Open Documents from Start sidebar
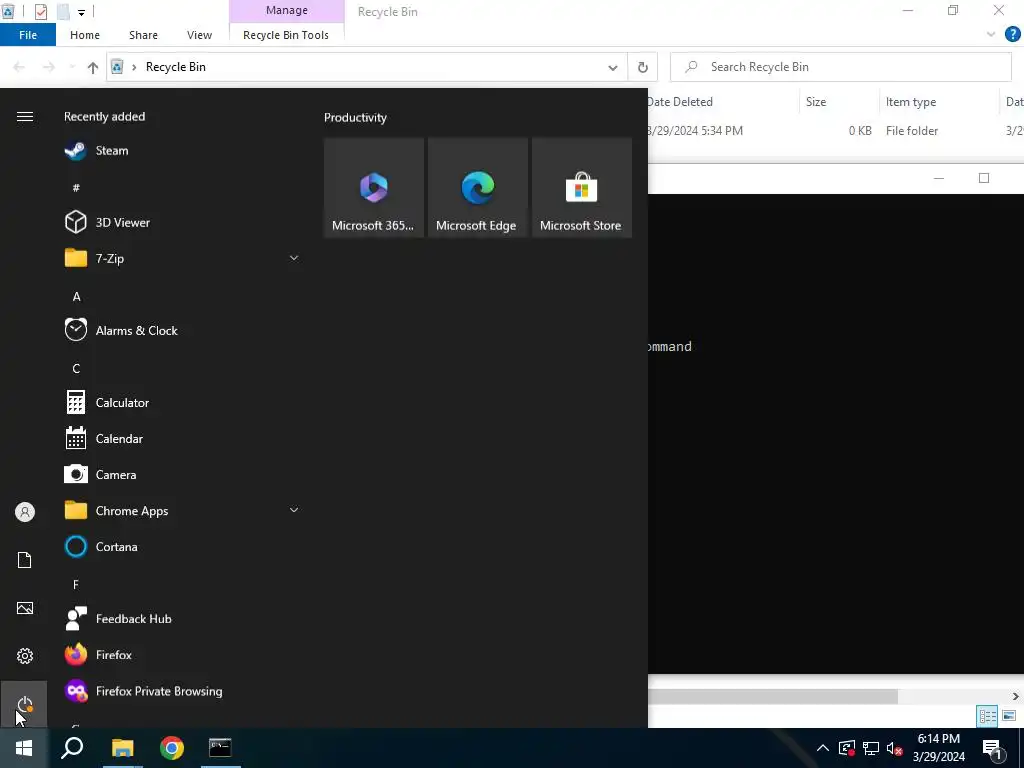Viewport: 1024px width, 768px height. pos(25,560)
